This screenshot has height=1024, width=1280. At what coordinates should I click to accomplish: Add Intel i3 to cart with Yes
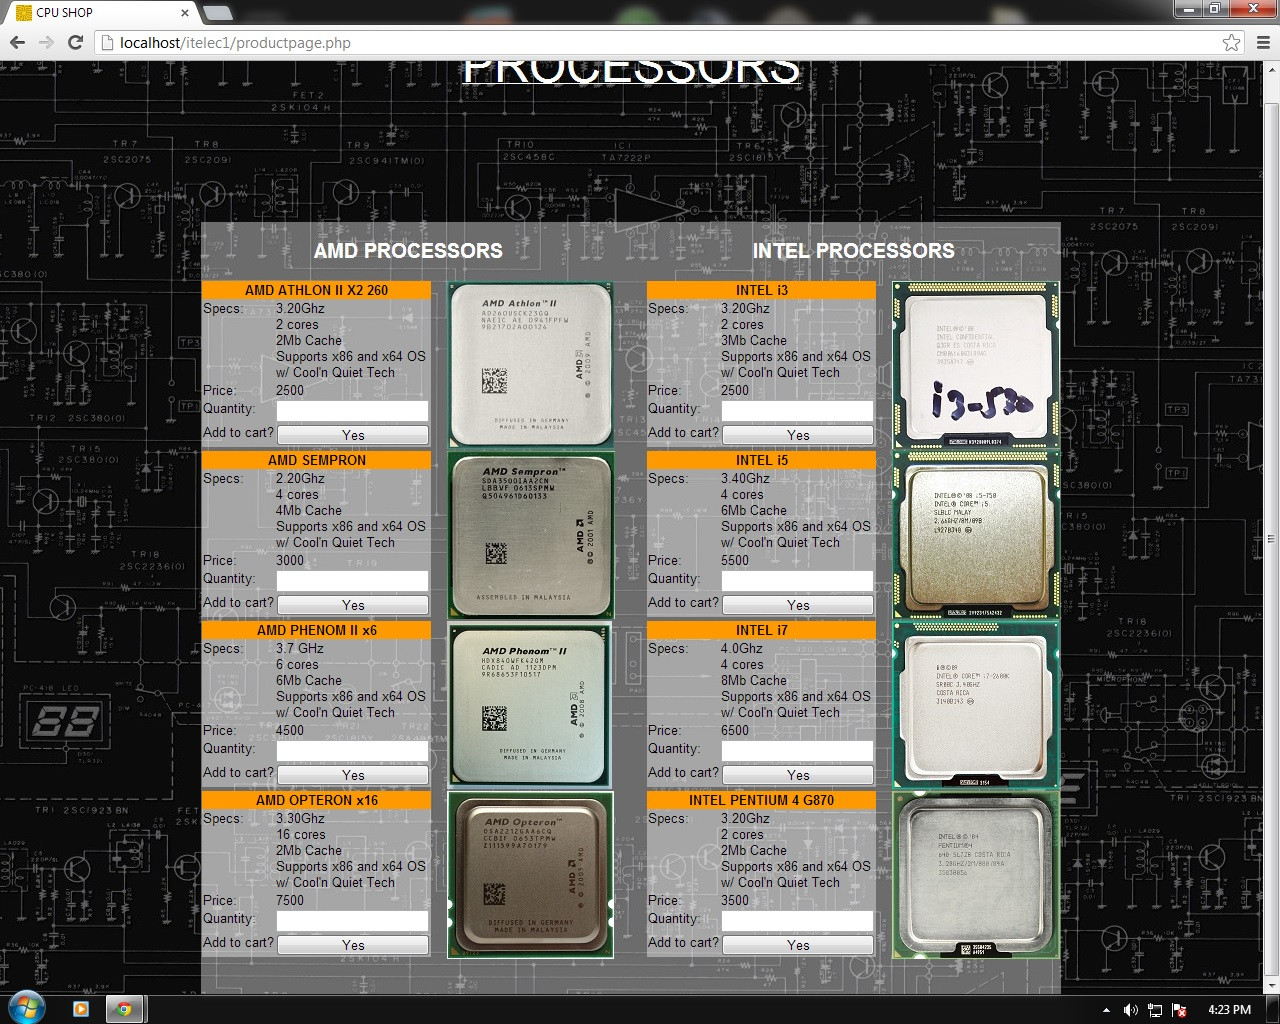pyautogui.click(x=798, y=435)
